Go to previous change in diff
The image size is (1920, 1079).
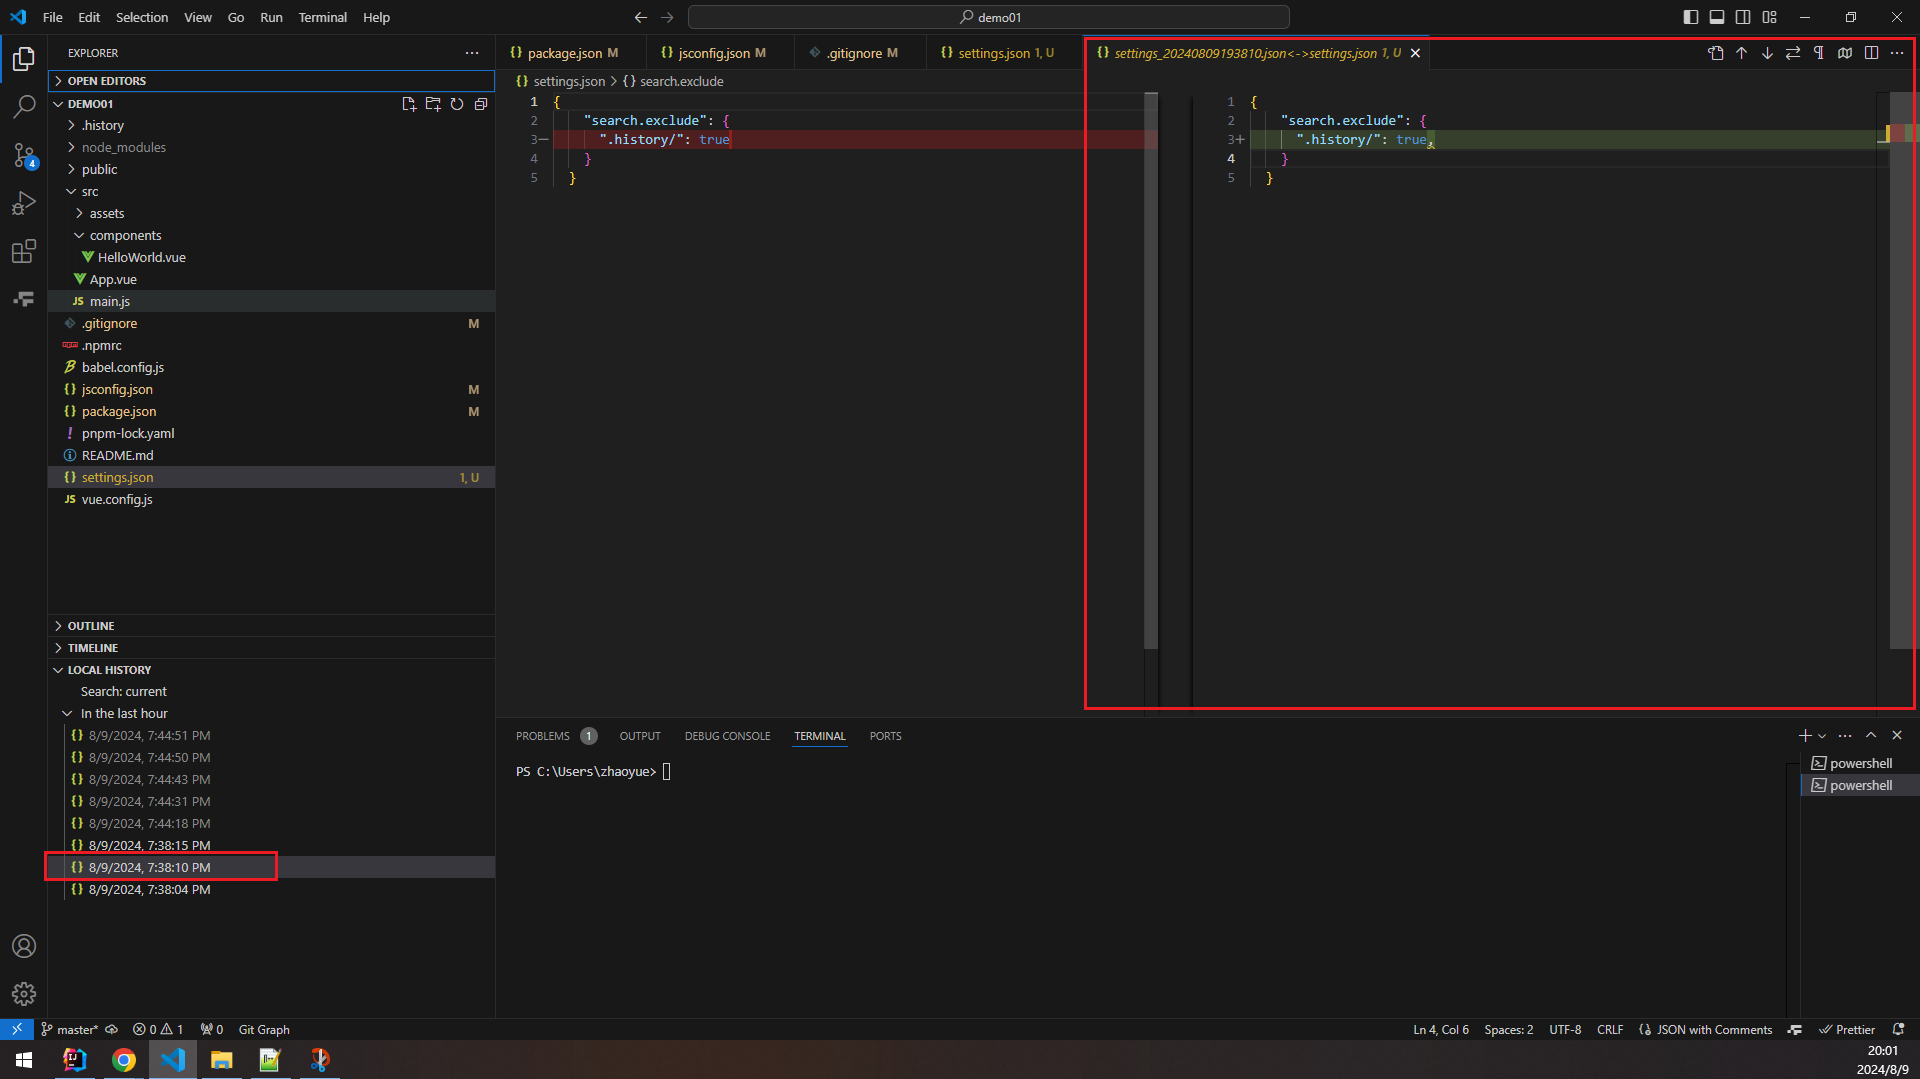[x=1742, y=53]
